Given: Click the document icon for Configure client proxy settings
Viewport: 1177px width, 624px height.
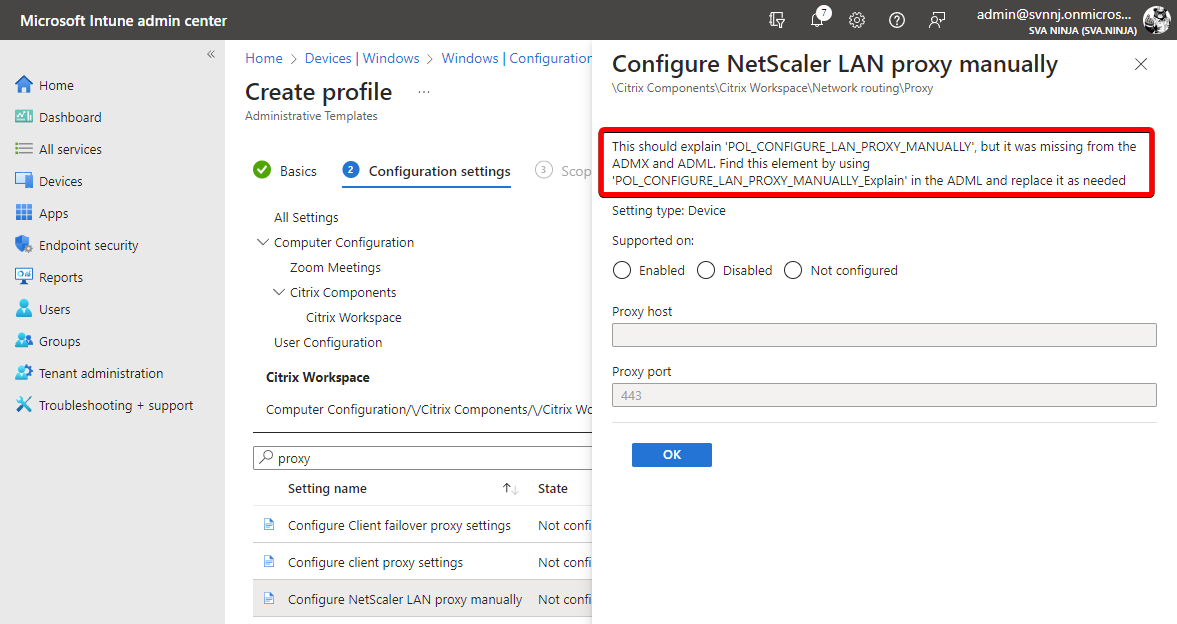Looking at the screenshot, I should tap(269, 562).
